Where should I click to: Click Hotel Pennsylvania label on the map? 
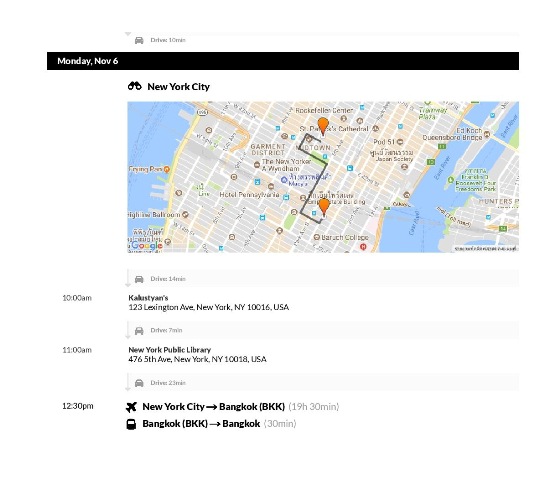point(249,195)
